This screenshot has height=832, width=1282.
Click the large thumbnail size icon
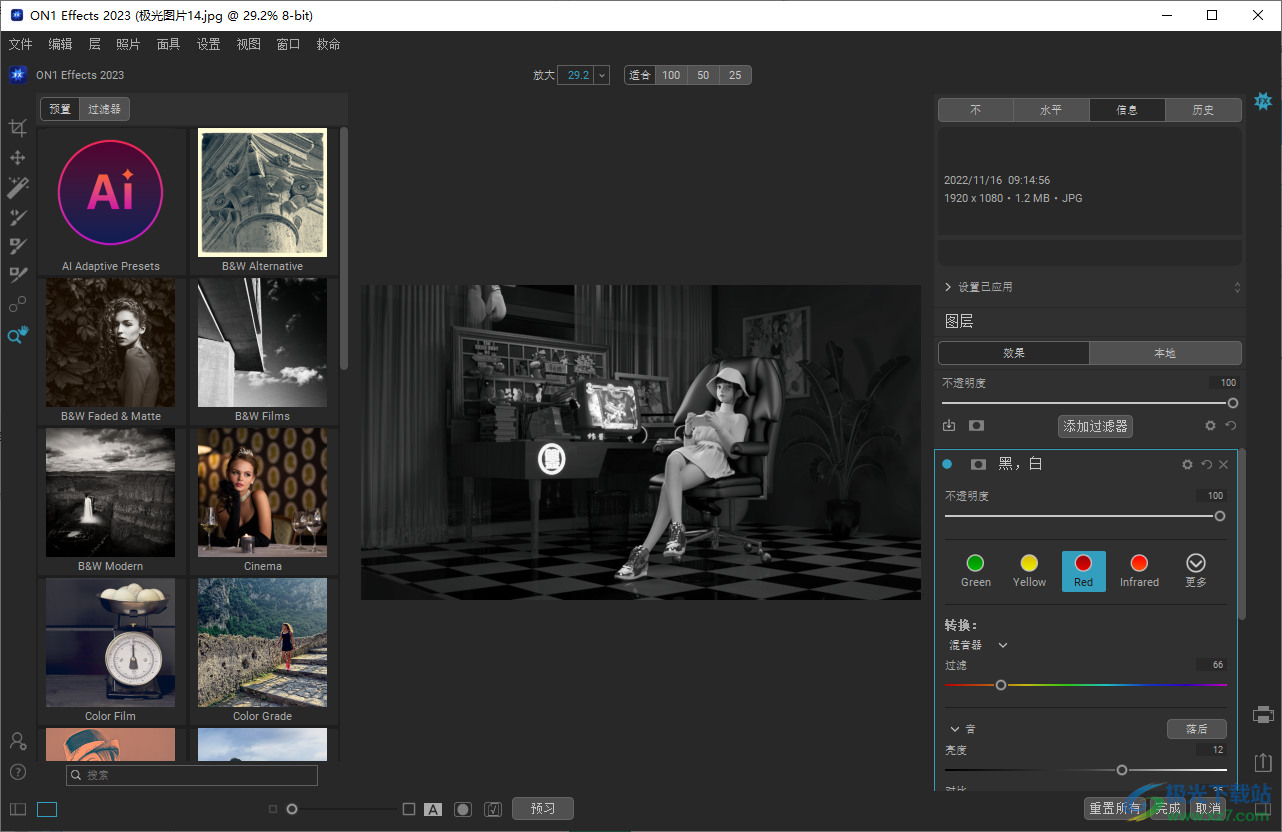tap(408, 809)
